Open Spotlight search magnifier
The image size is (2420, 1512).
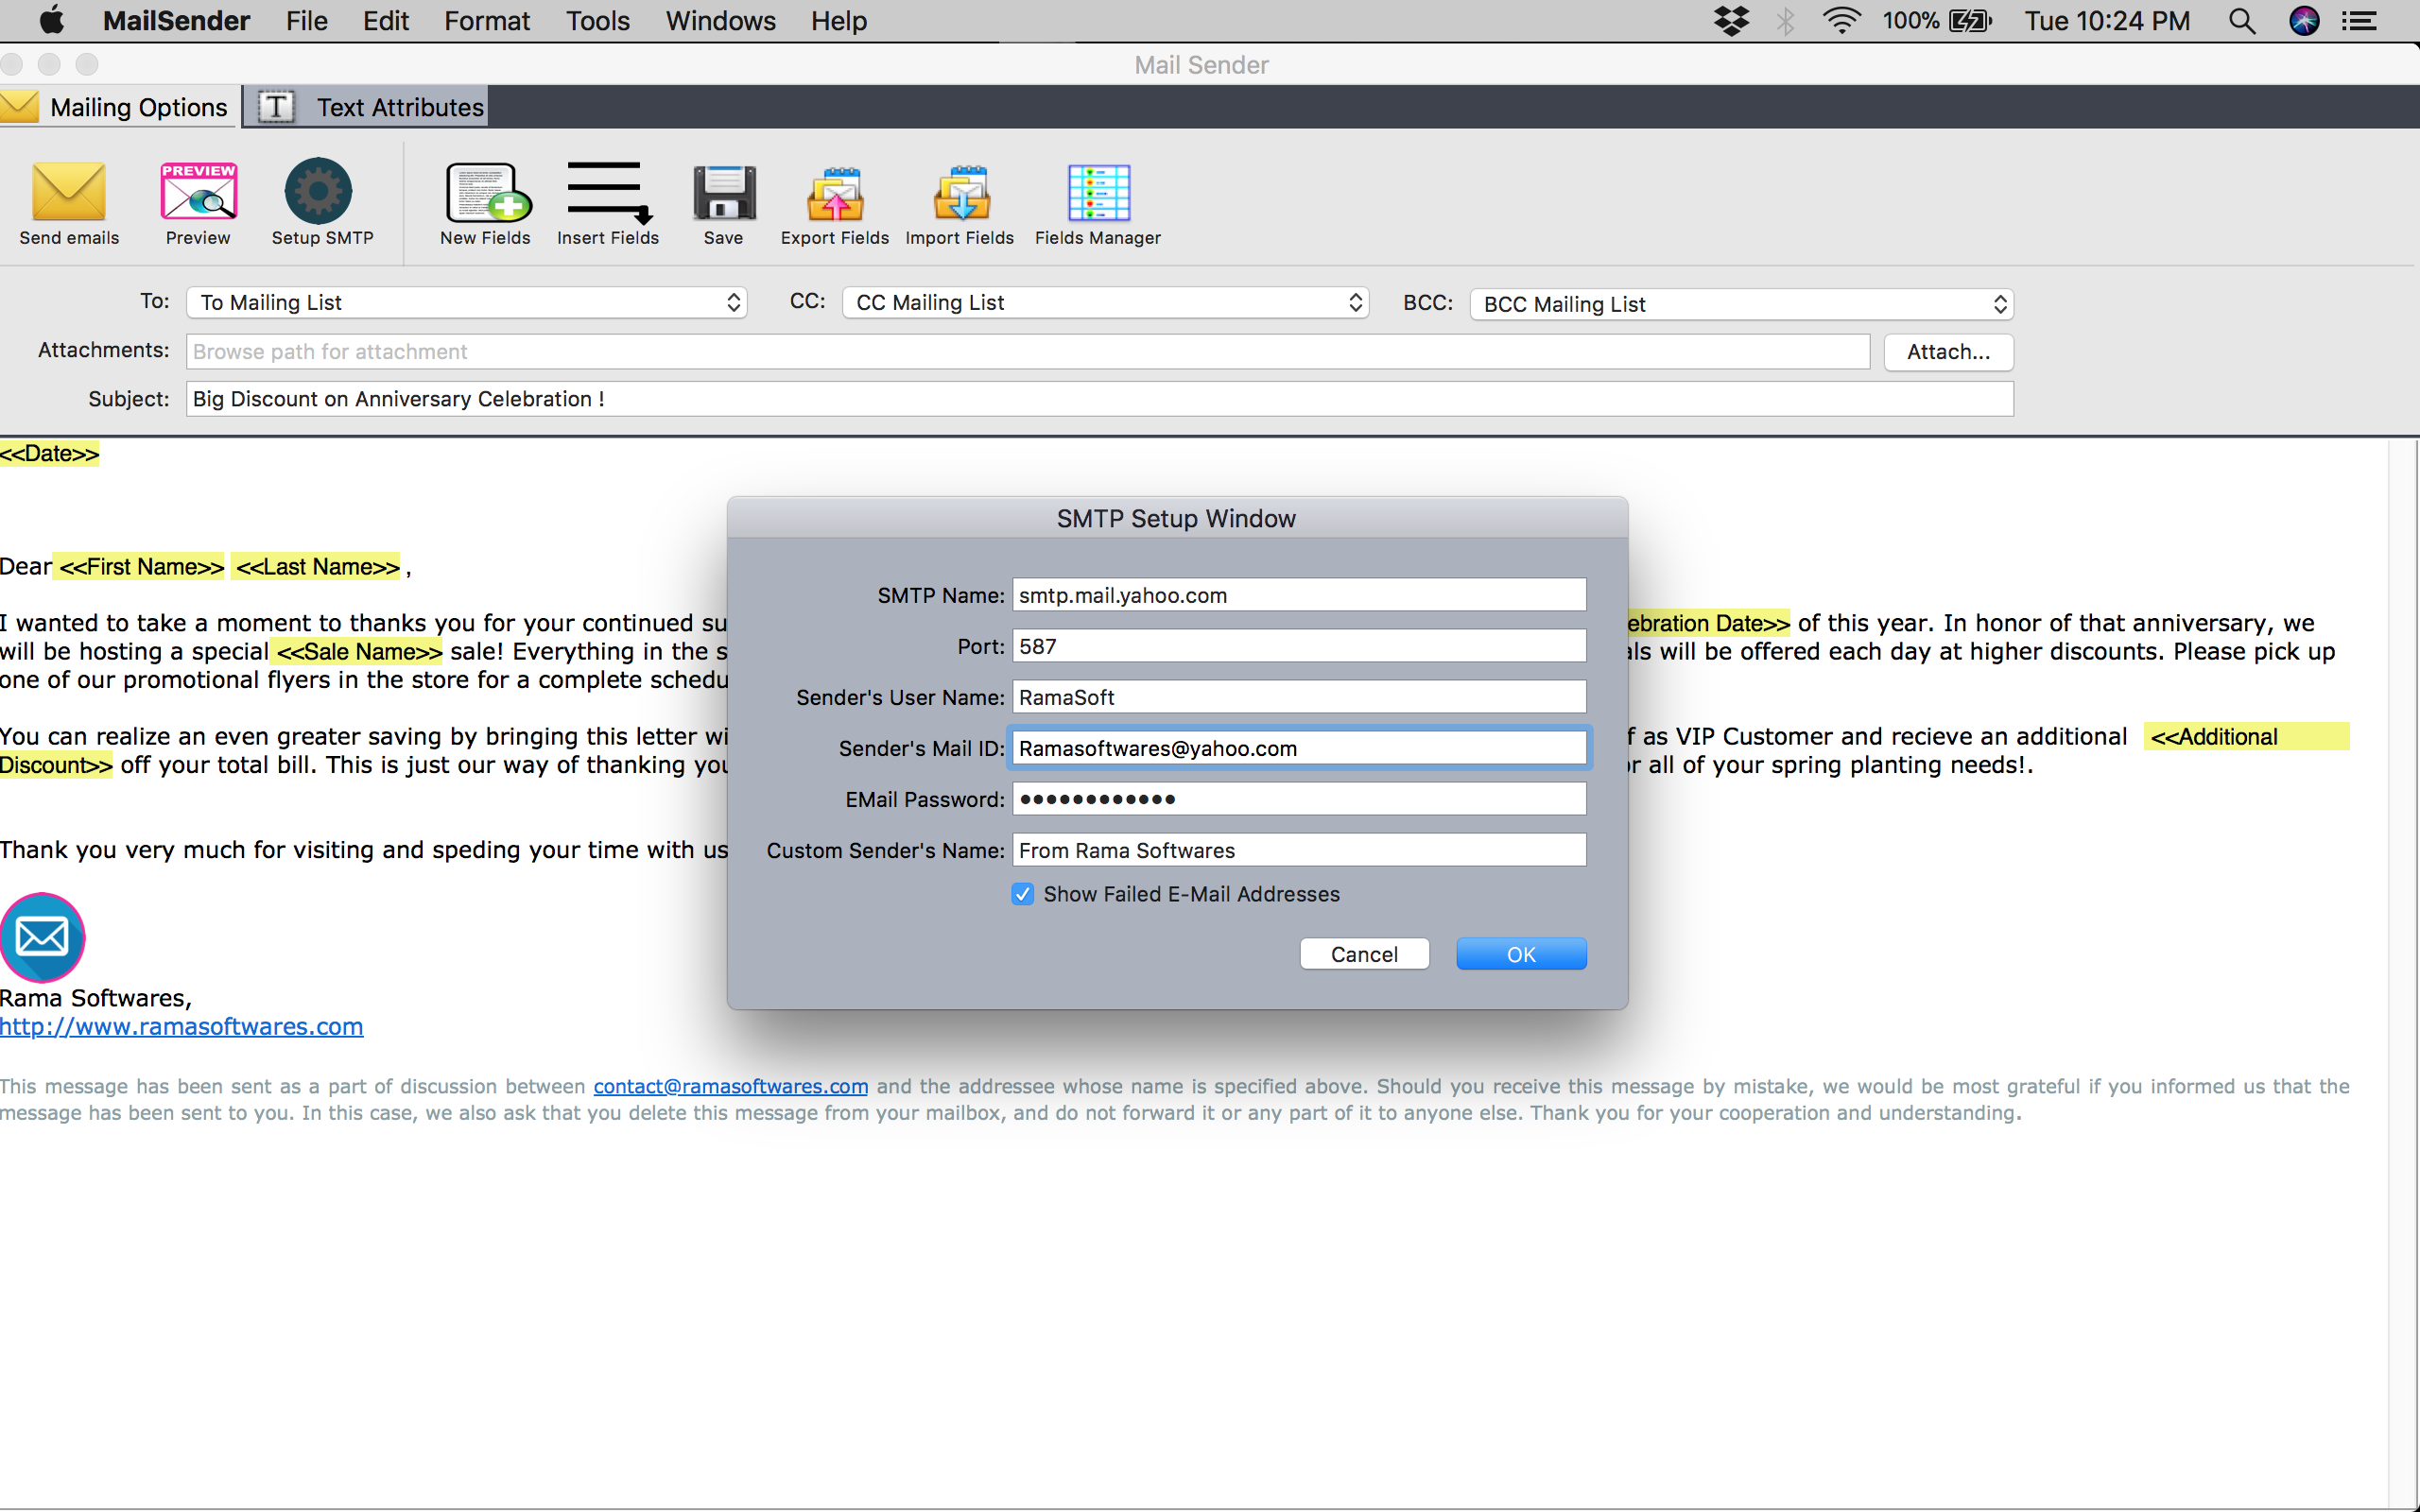(x=2242, y=21)
